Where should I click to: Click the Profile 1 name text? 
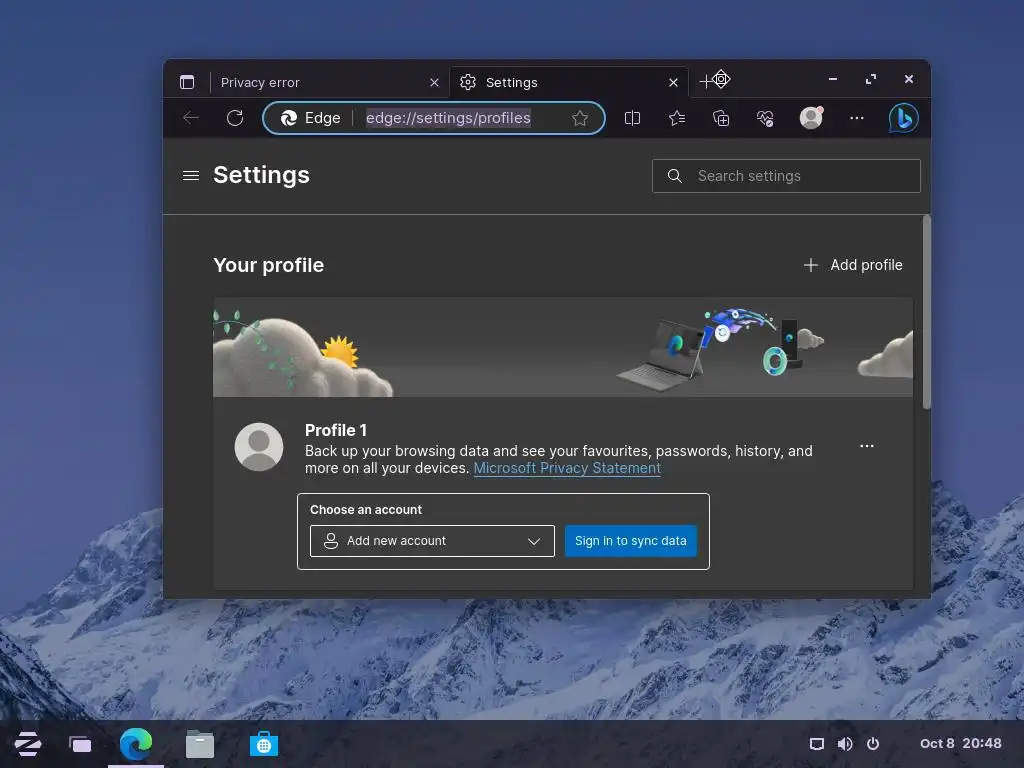click(x=336, y=430)
